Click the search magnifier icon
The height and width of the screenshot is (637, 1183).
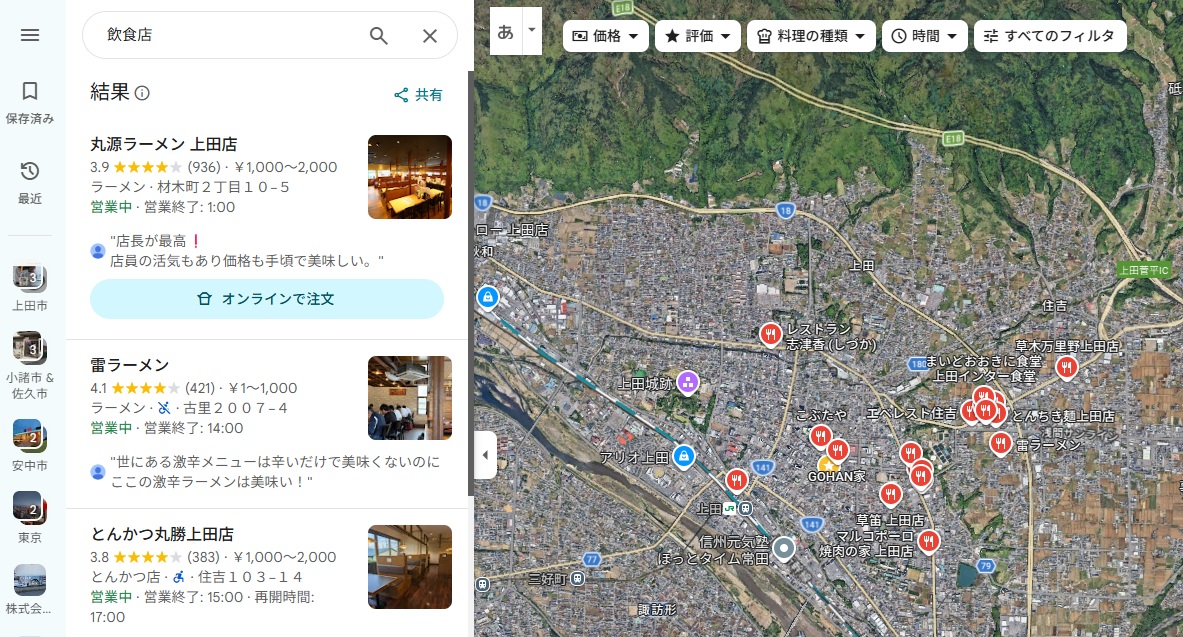pyautogui.click(x=379, y=35)
